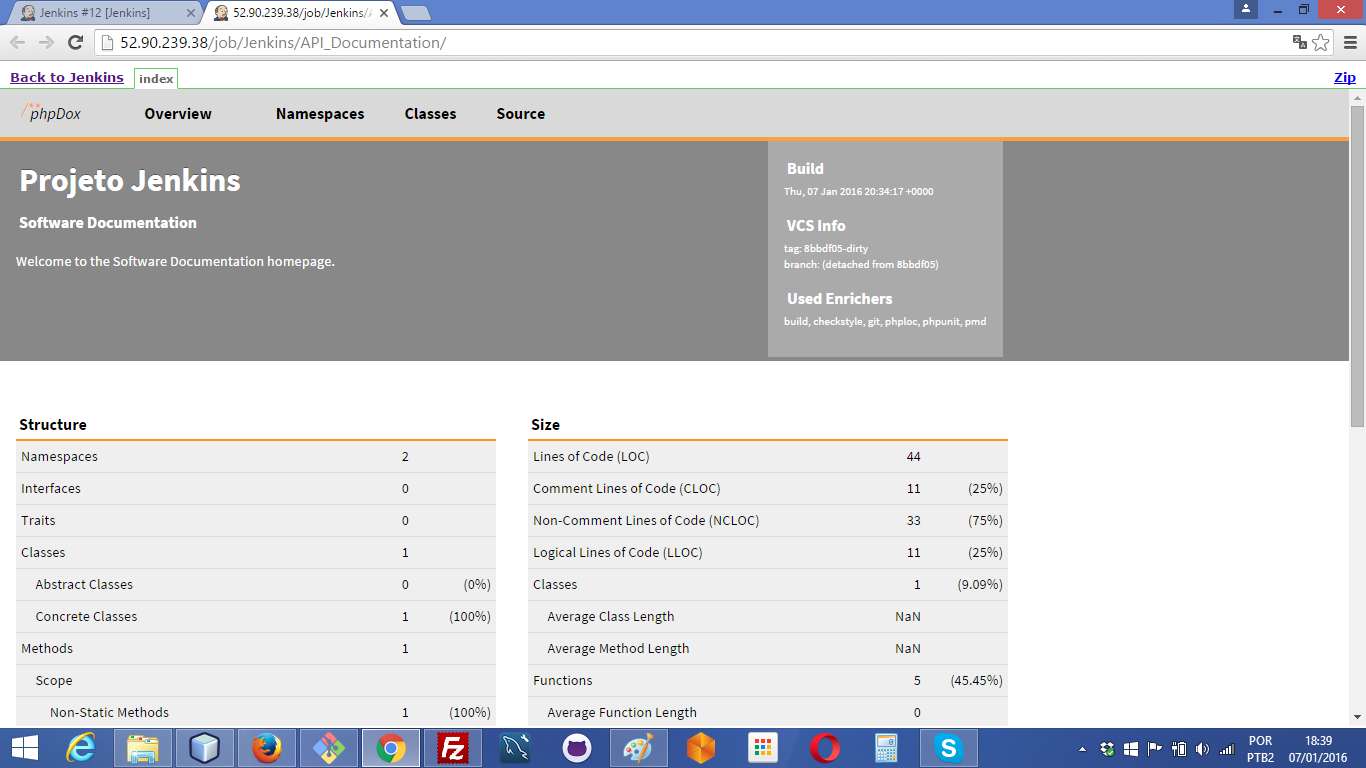
Task: Click Average Class Length row
Action: point(768,617)
